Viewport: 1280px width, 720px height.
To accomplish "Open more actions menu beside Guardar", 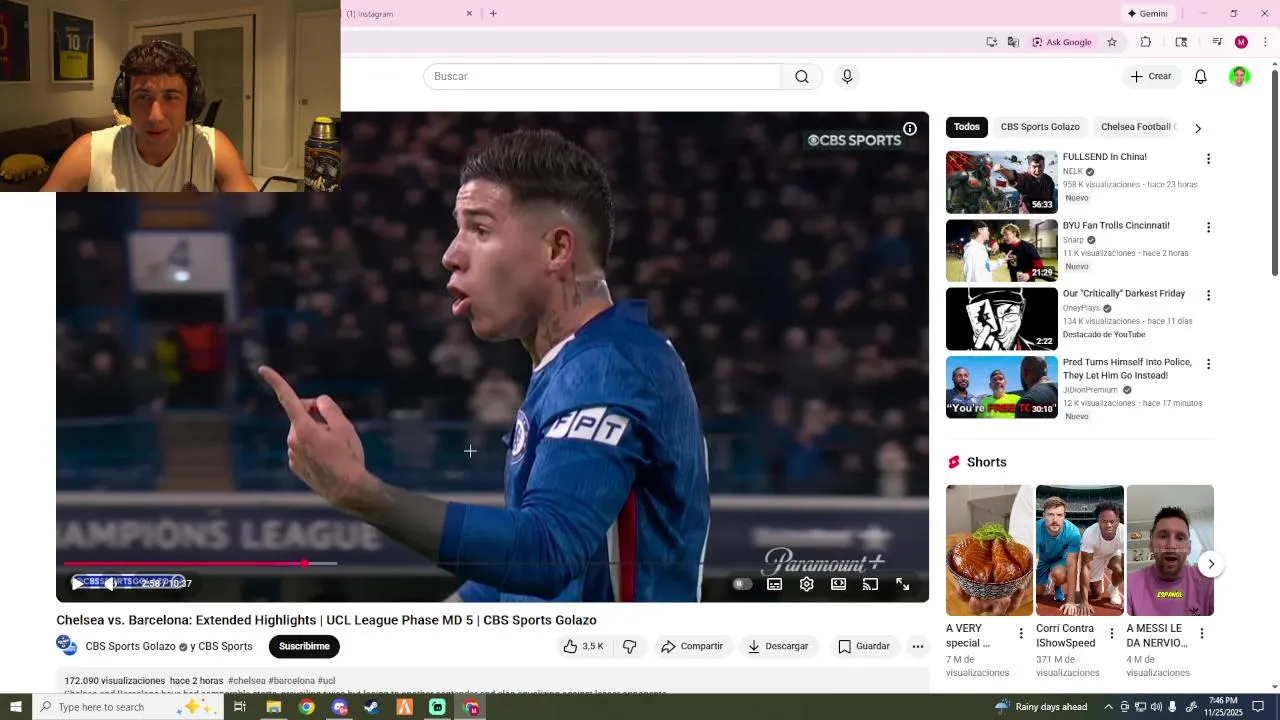I will click(918, 646).
